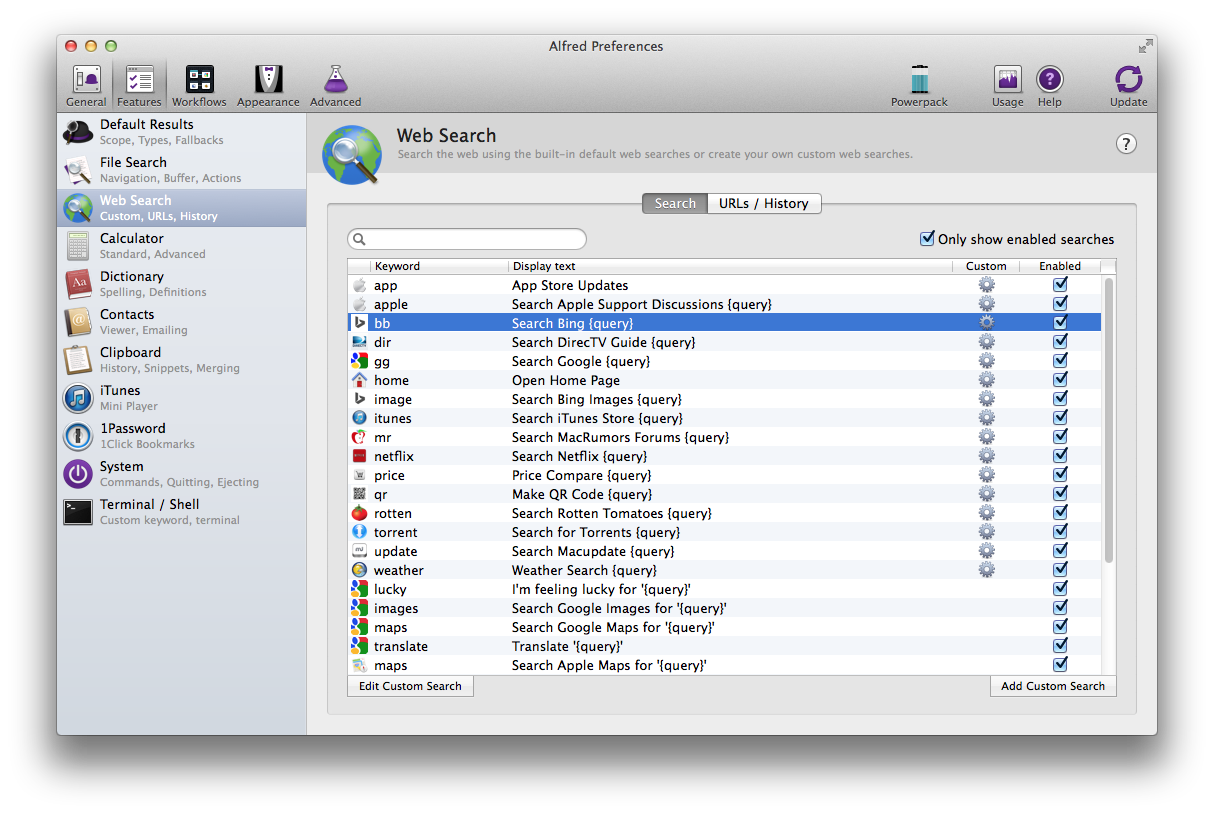
Task: Select Calculator in the sidebar
Action: 181,246
